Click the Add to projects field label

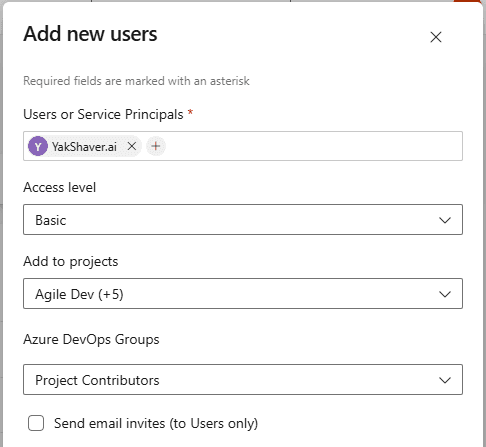pos(71,262)
